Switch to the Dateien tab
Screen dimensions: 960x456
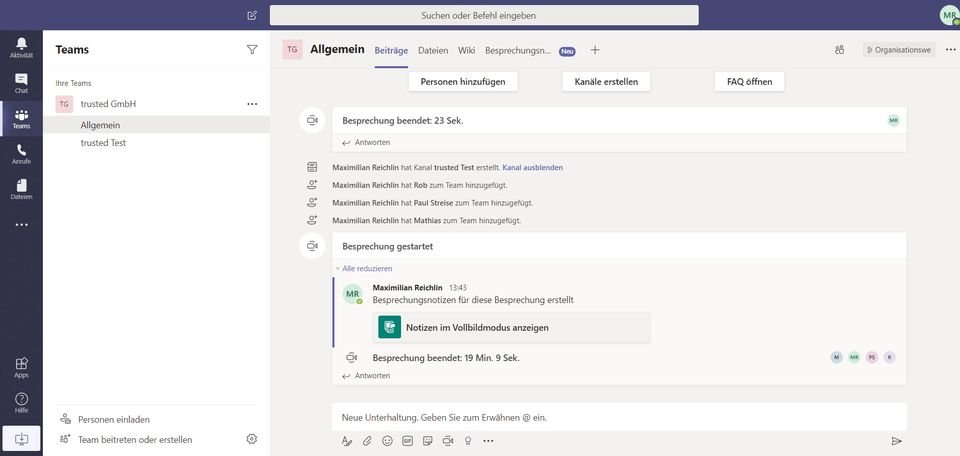click(x=433, y=51)
